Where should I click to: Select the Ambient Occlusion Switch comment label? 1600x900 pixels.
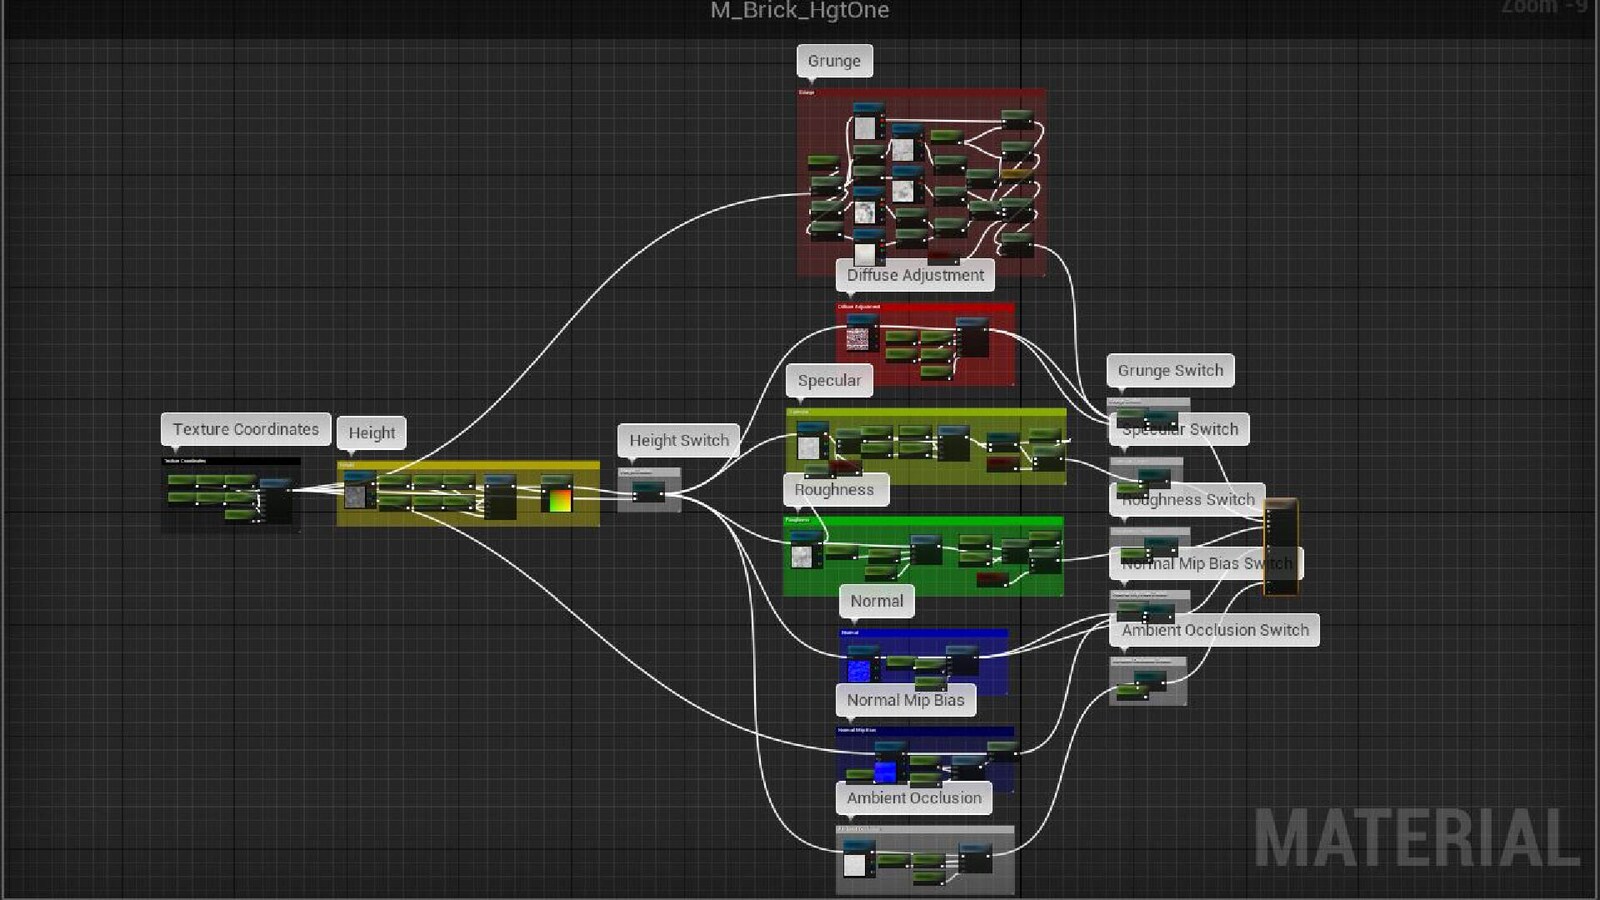pyautogui.click(x=1214, y=630)
